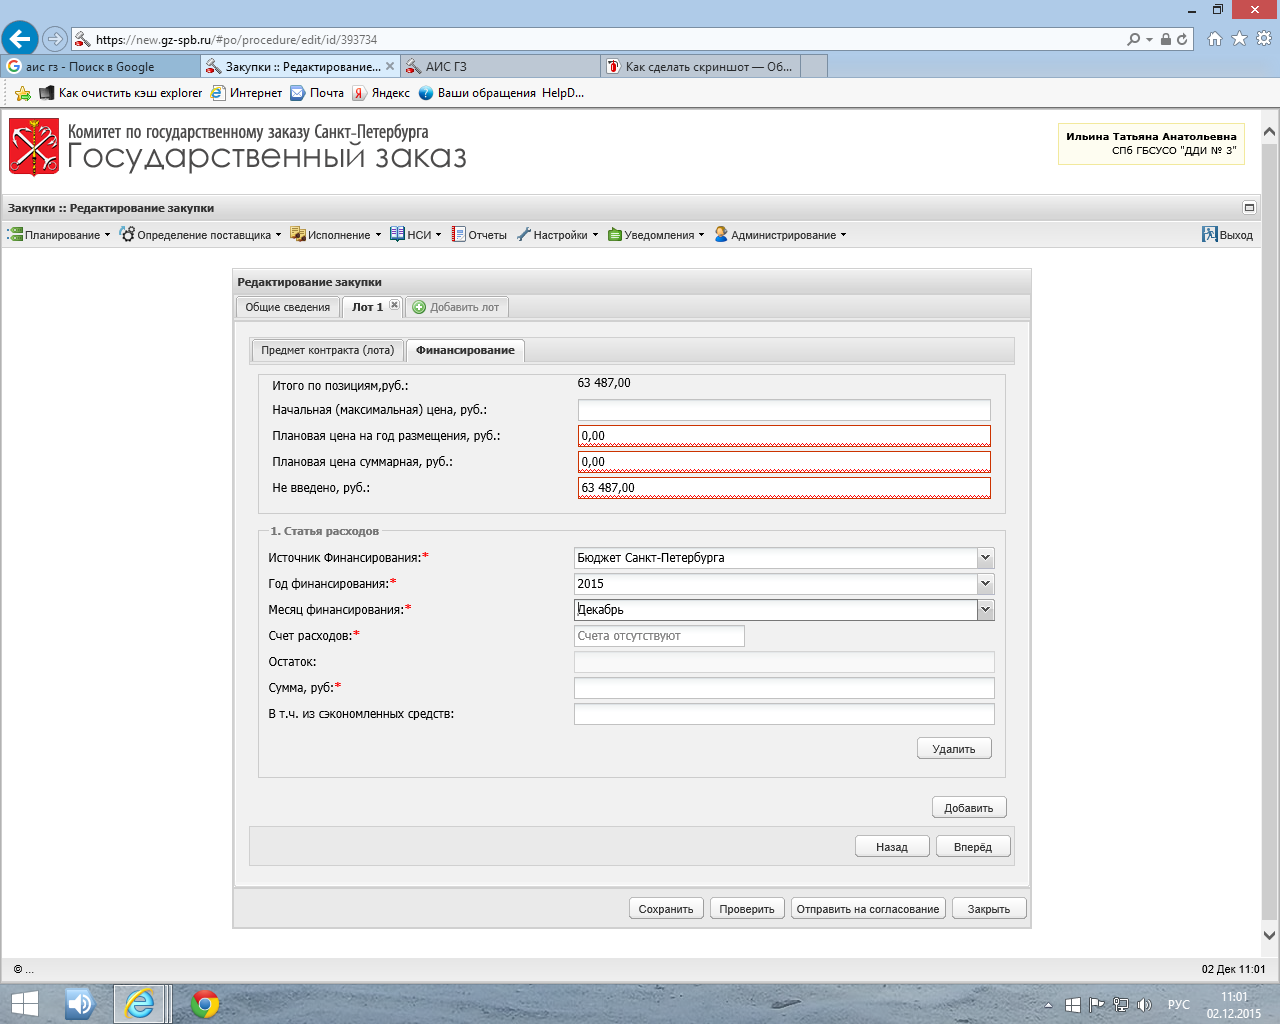This screenshot has height=1024, width=1280.
Task: Collapse the panel using the header toggle icon
Action: (1249, 208)
